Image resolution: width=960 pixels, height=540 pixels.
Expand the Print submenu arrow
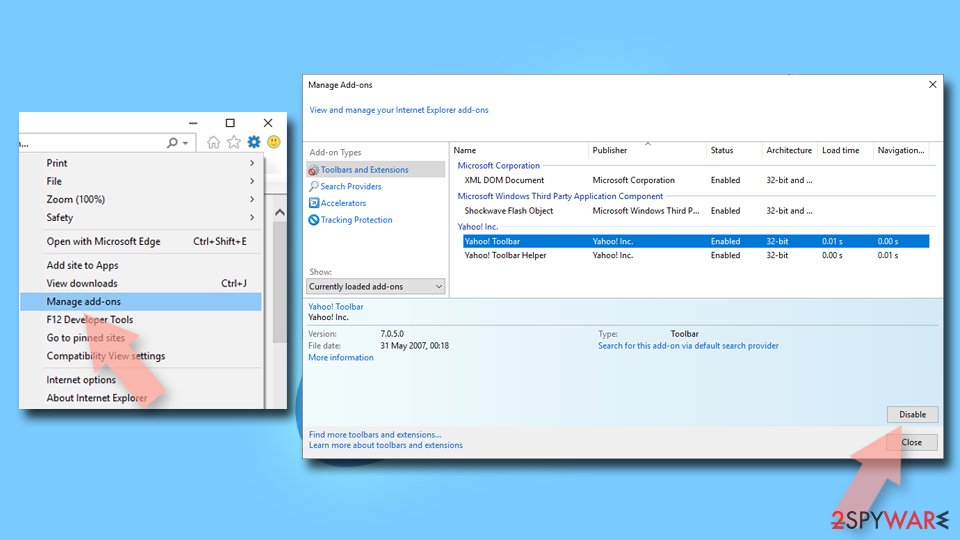pos(252,163)
